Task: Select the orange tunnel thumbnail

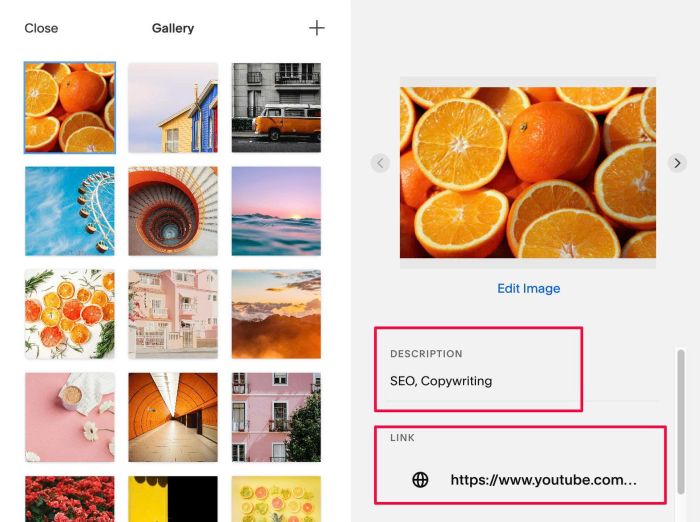Action: tap(173, 417)
